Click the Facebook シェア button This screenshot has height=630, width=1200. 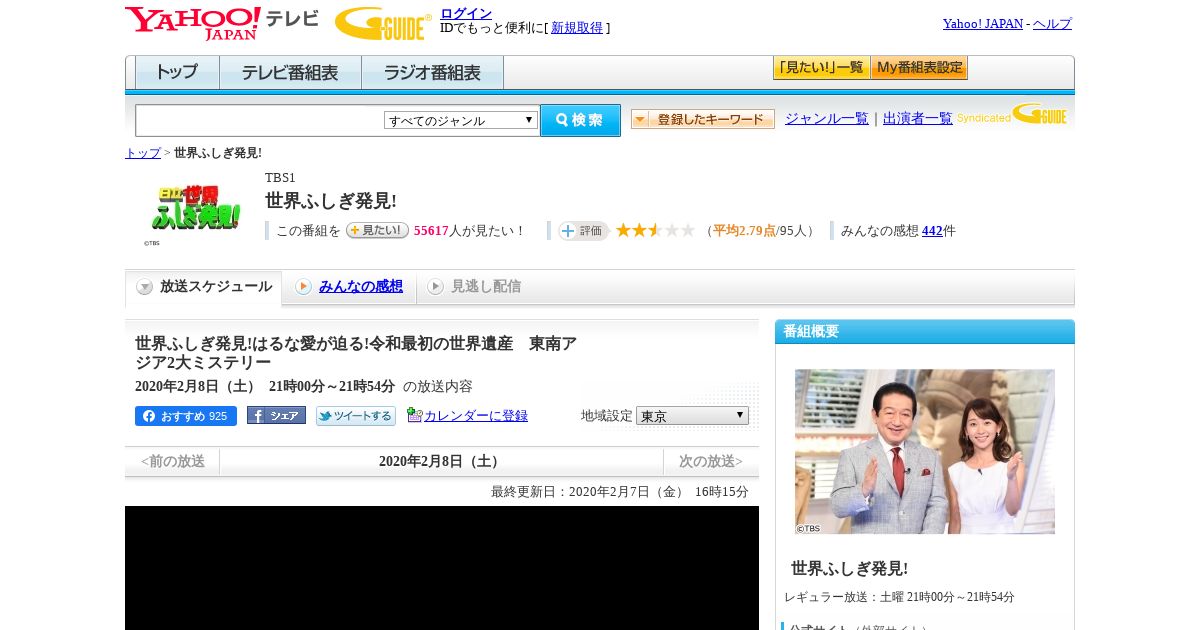pyautogui.click(x=276, y=415)
